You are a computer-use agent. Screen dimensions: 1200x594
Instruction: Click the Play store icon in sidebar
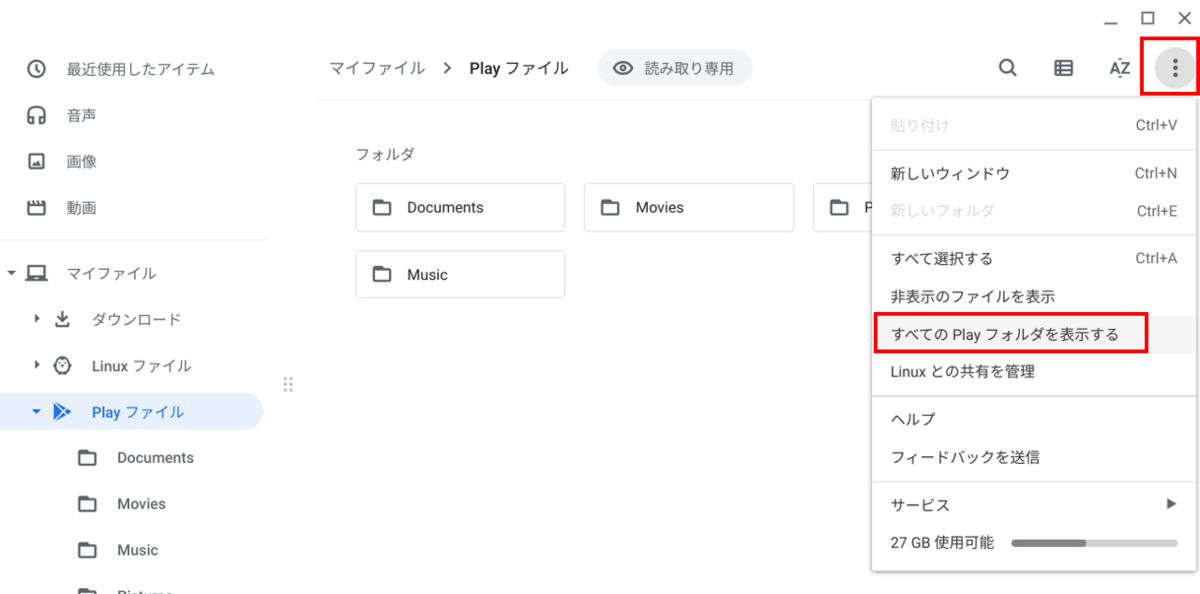[x=62, y=411]
